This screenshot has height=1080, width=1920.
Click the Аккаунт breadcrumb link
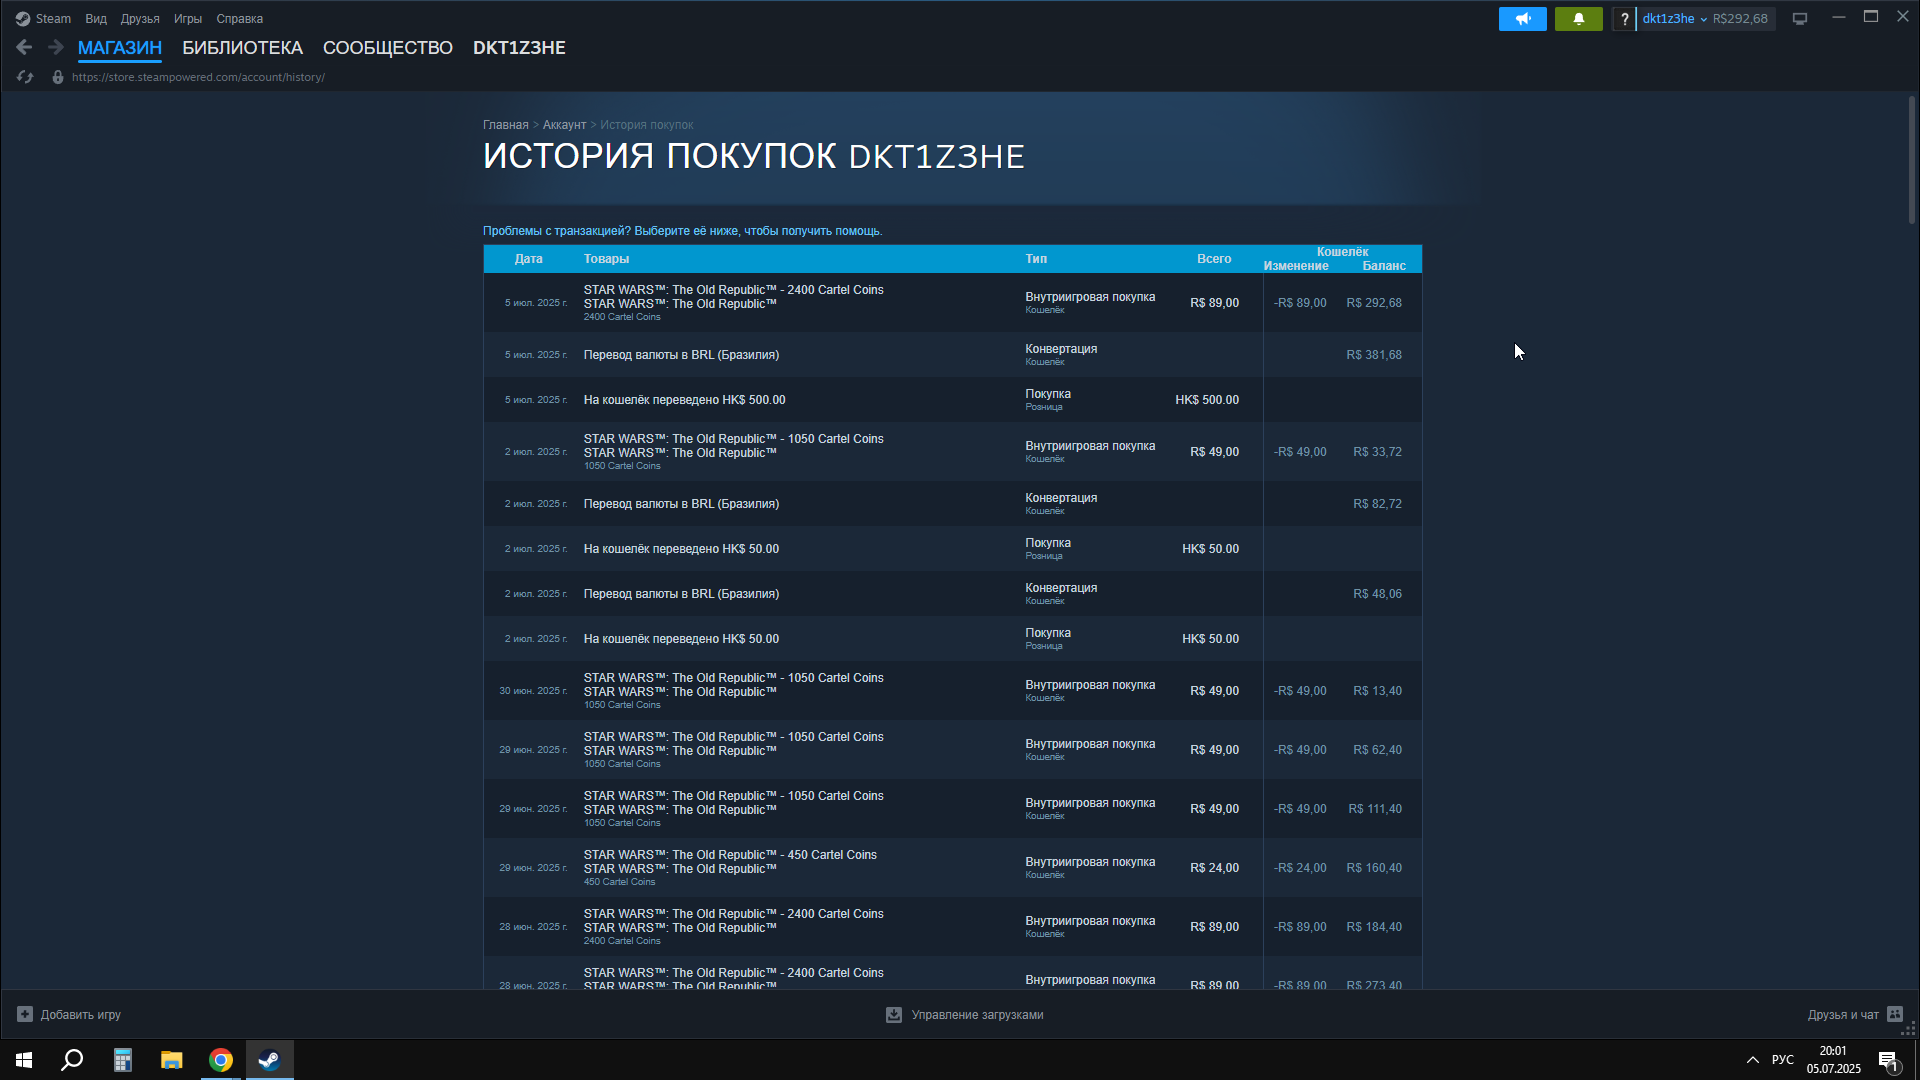coord(564,125)
